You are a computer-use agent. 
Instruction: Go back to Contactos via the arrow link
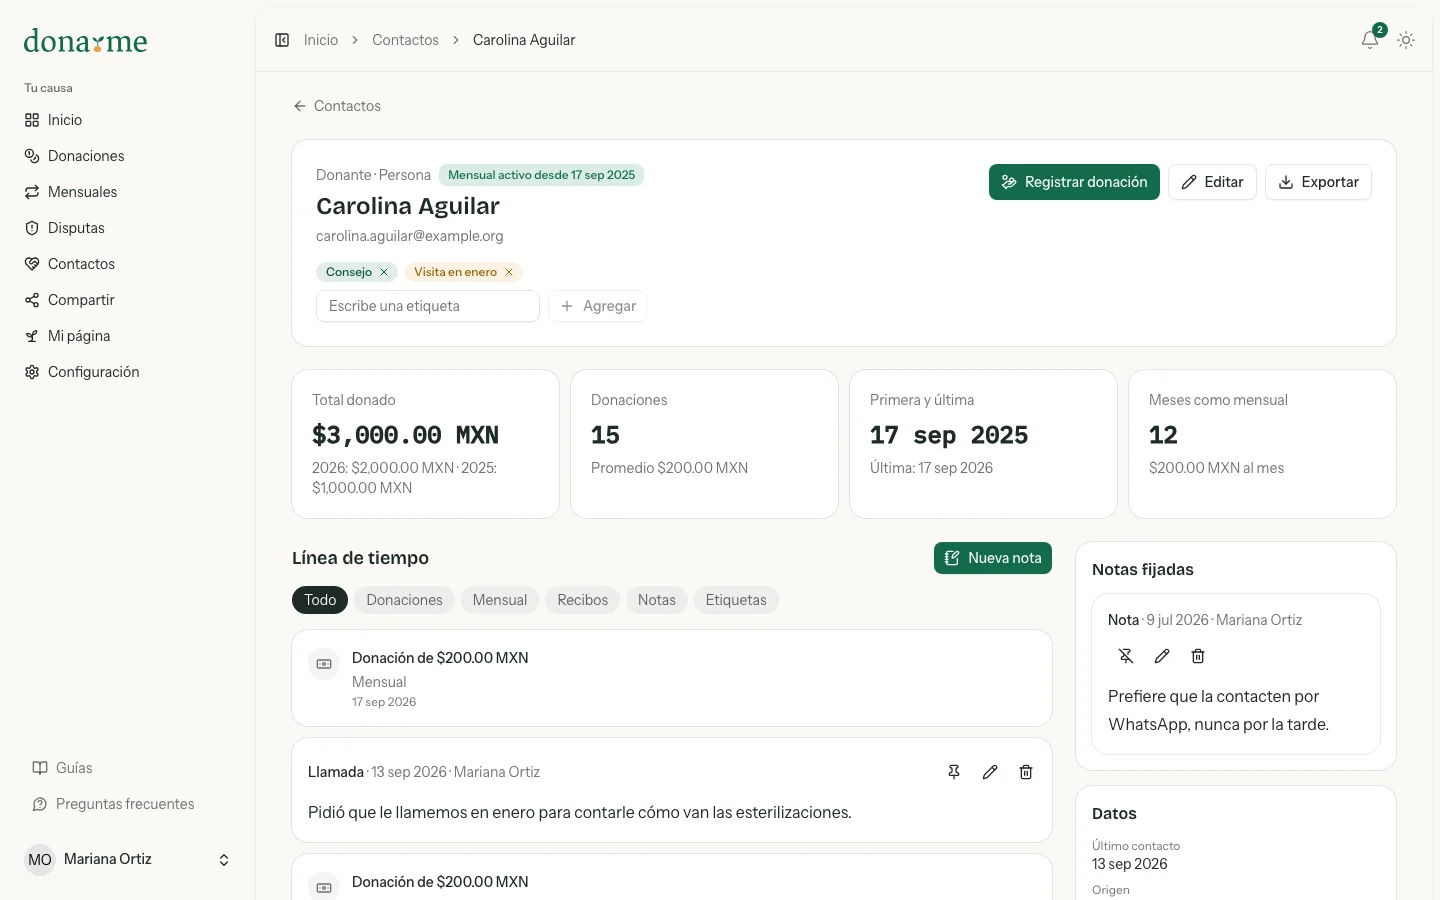pyautogui.click(x=337, y=106)
